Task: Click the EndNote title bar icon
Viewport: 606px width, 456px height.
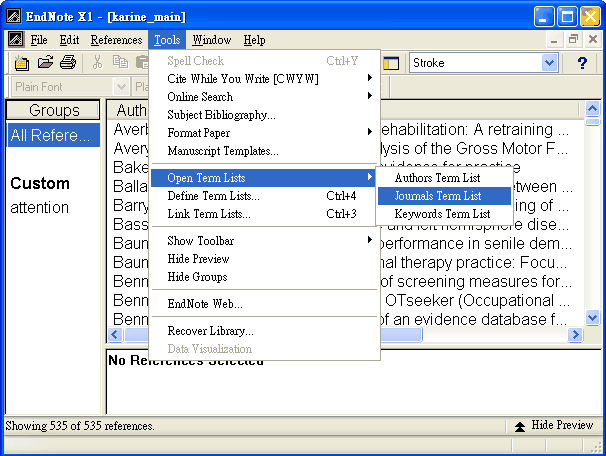Action: 14,16
